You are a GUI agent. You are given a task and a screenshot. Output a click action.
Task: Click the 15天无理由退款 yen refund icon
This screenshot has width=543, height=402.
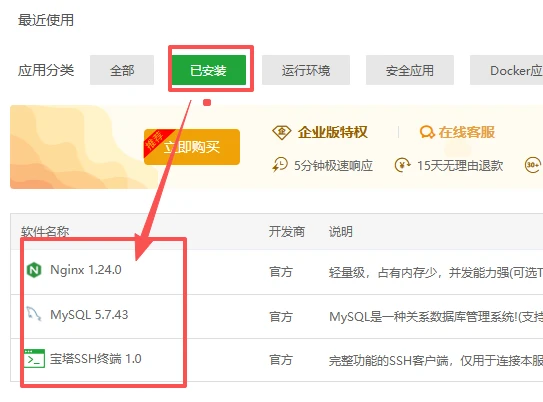point(402,165)
